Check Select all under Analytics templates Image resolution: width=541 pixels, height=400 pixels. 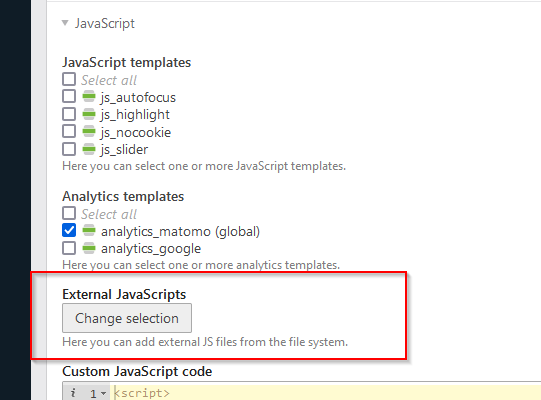[69, 213]
